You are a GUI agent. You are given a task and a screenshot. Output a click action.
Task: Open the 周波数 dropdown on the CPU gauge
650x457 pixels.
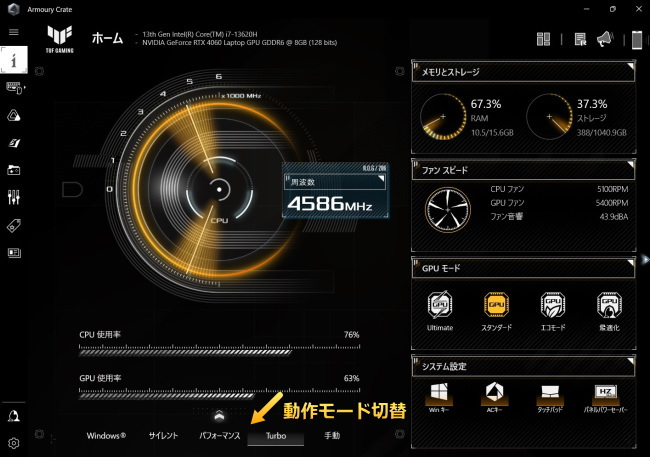tap(335, 182)
